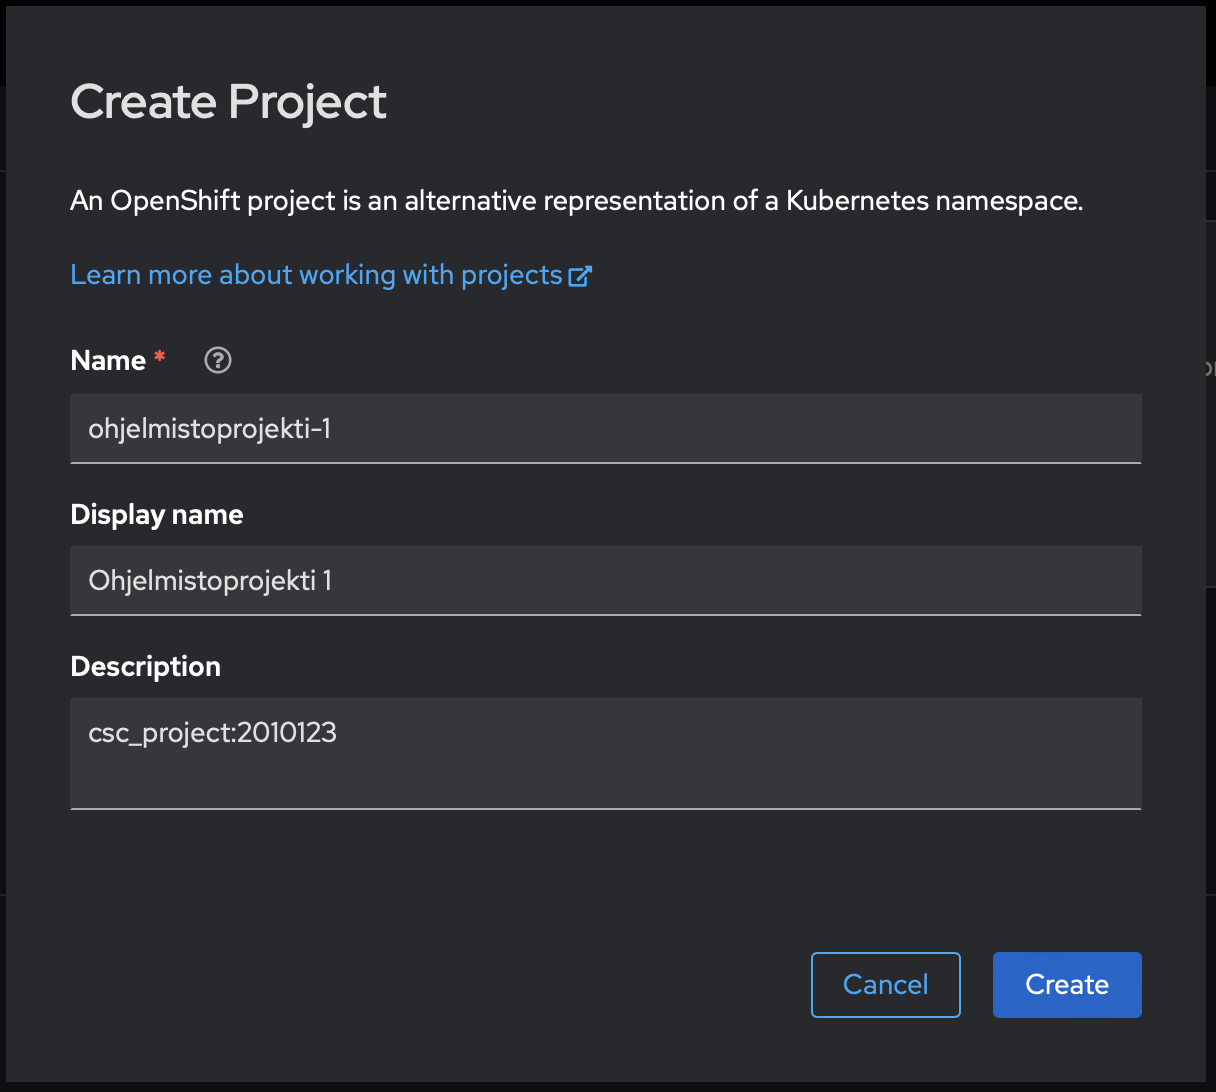This screenshot has height=1092, width=1216.
Task: Click the Display name label
Action: [x=157, y=514]
